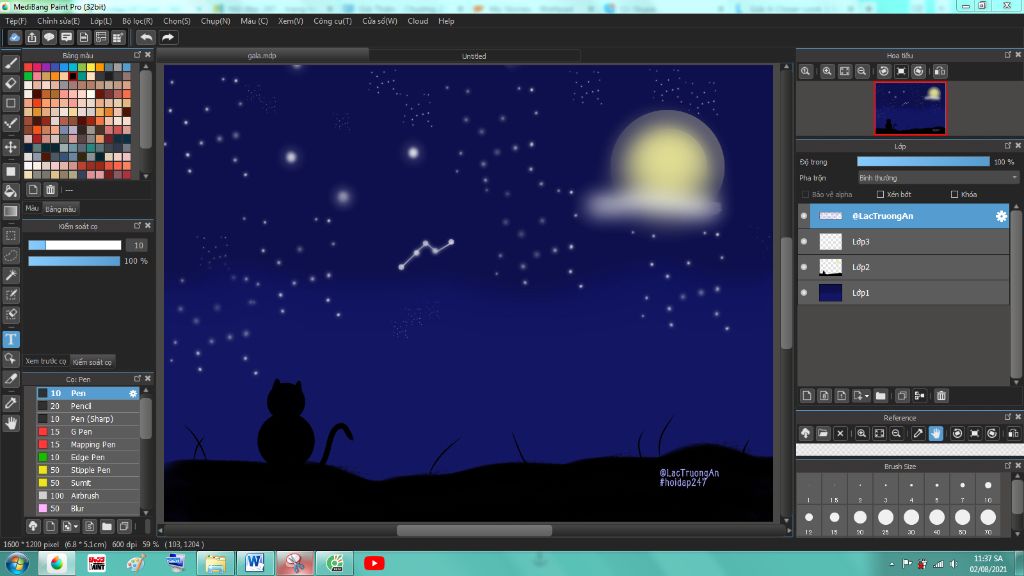
Task: Select the Text tool
Action: [10, 340]
